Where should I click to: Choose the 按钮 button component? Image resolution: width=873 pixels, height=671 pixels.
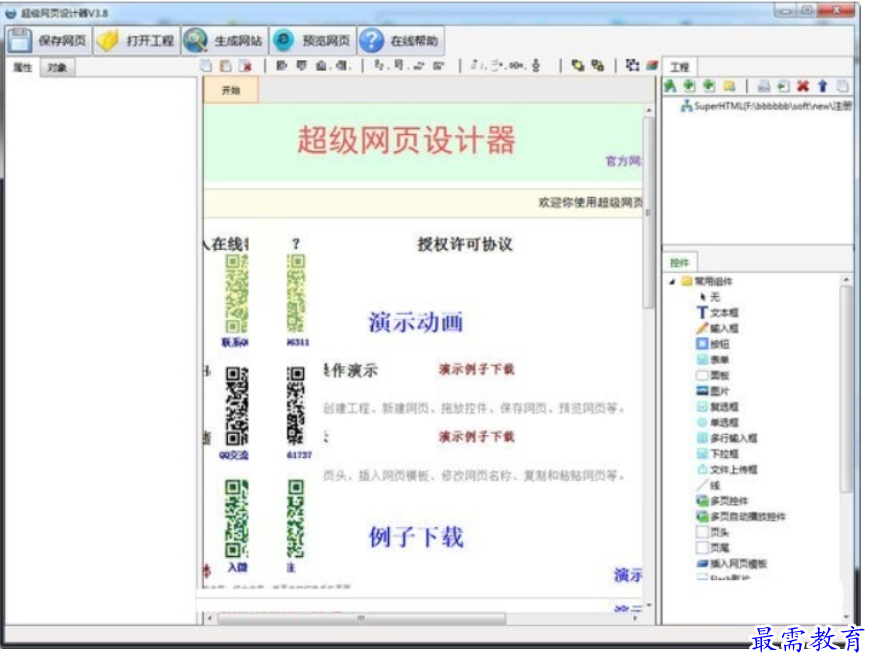(x=713, y=344)
